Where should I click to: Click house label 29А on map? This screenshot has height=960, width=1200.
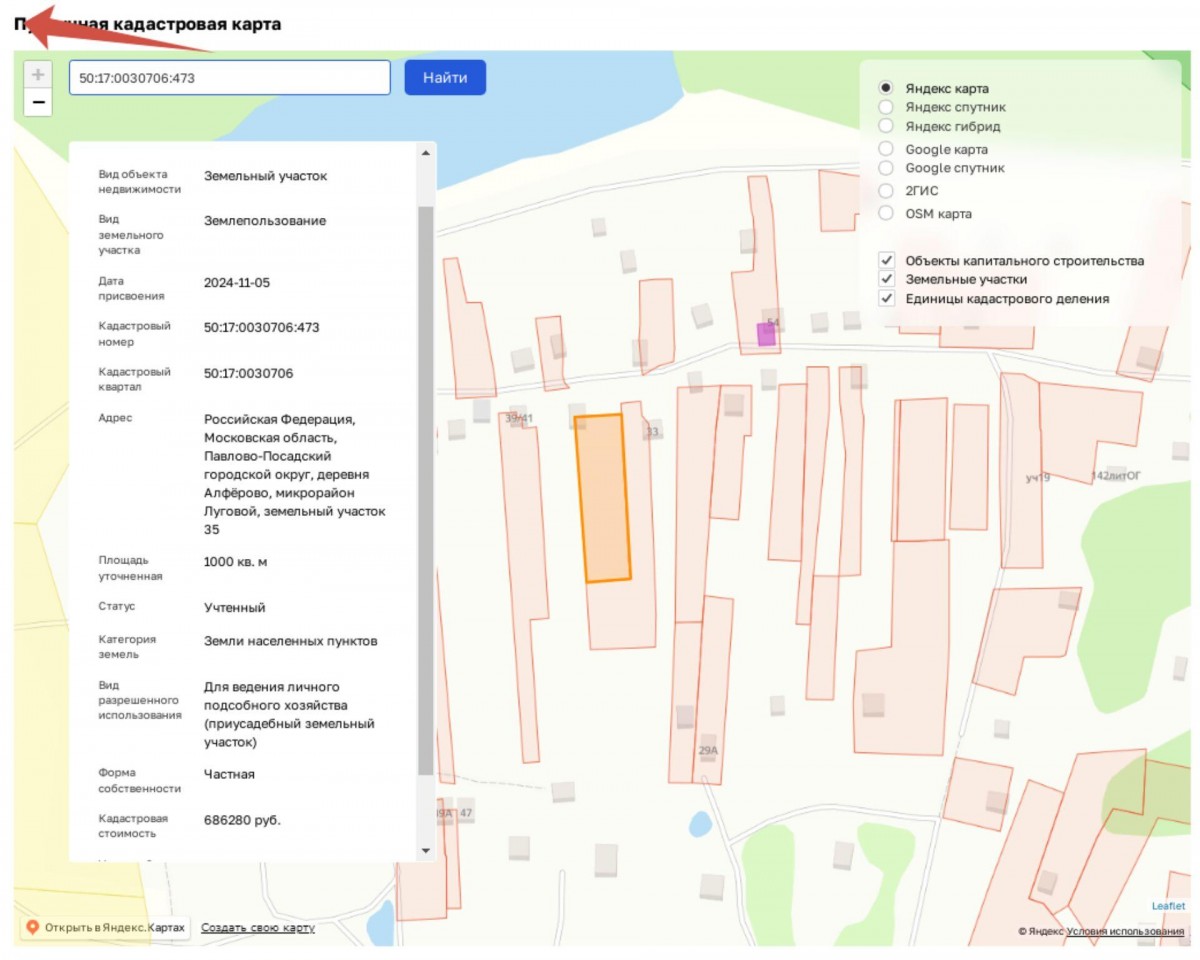click(708, 750)
